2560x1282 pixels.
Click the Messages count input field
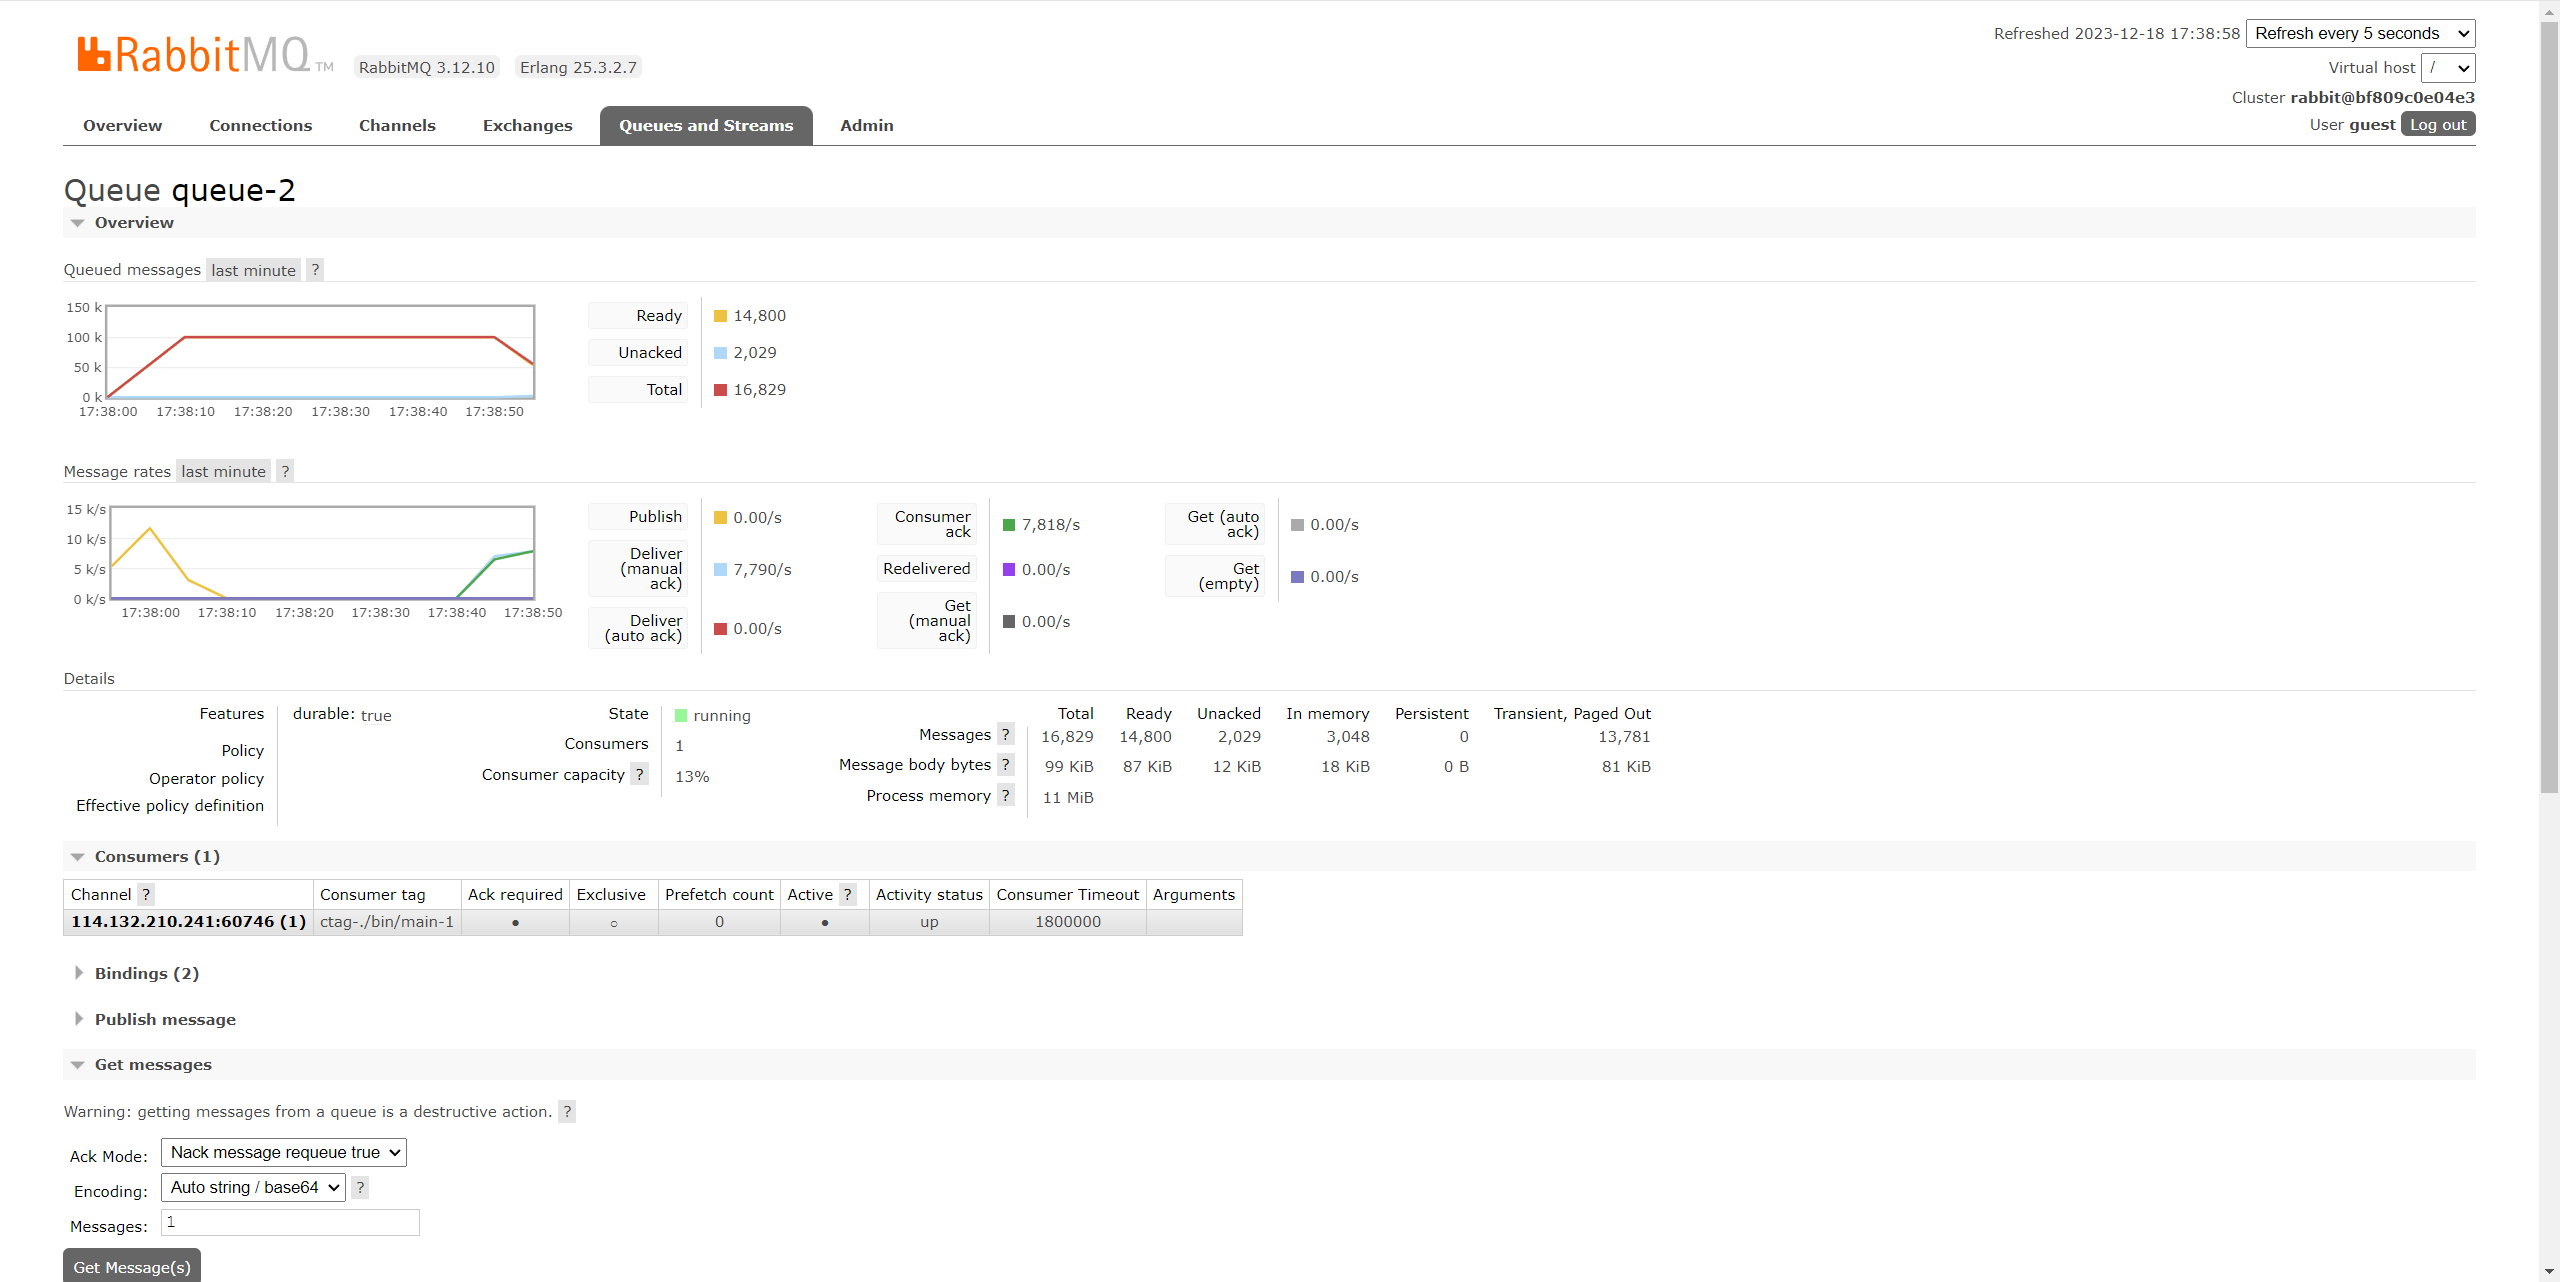[x=290, y=1222]
